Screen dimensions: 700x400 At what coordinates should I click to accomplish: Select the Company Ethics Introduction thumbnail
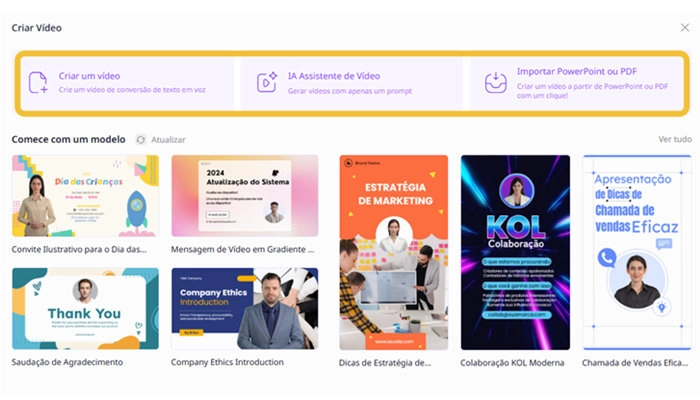245,308
